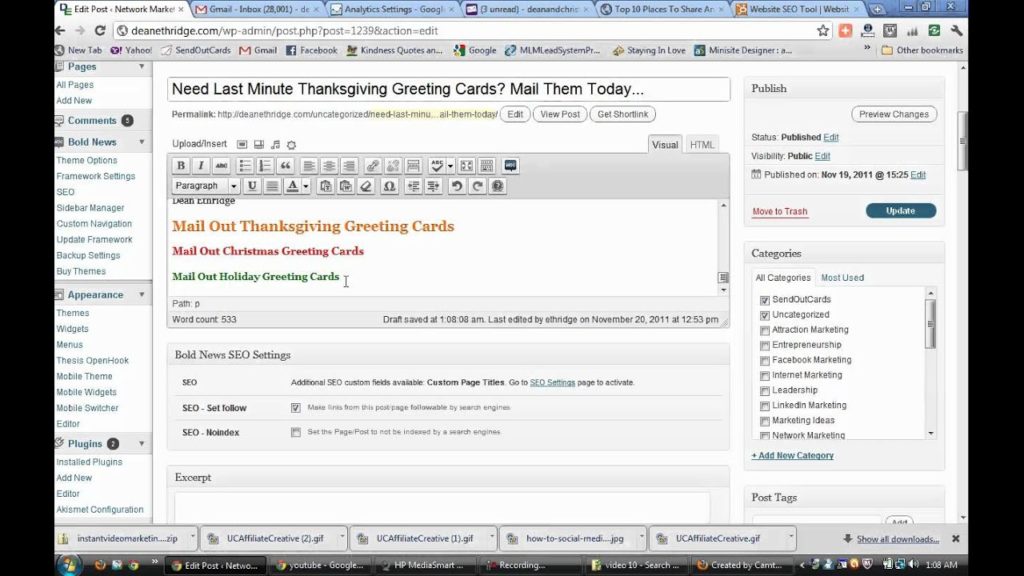Select All Categories tab
The height and width of the screenshot is (576, 1024).
tap(783, 278)
